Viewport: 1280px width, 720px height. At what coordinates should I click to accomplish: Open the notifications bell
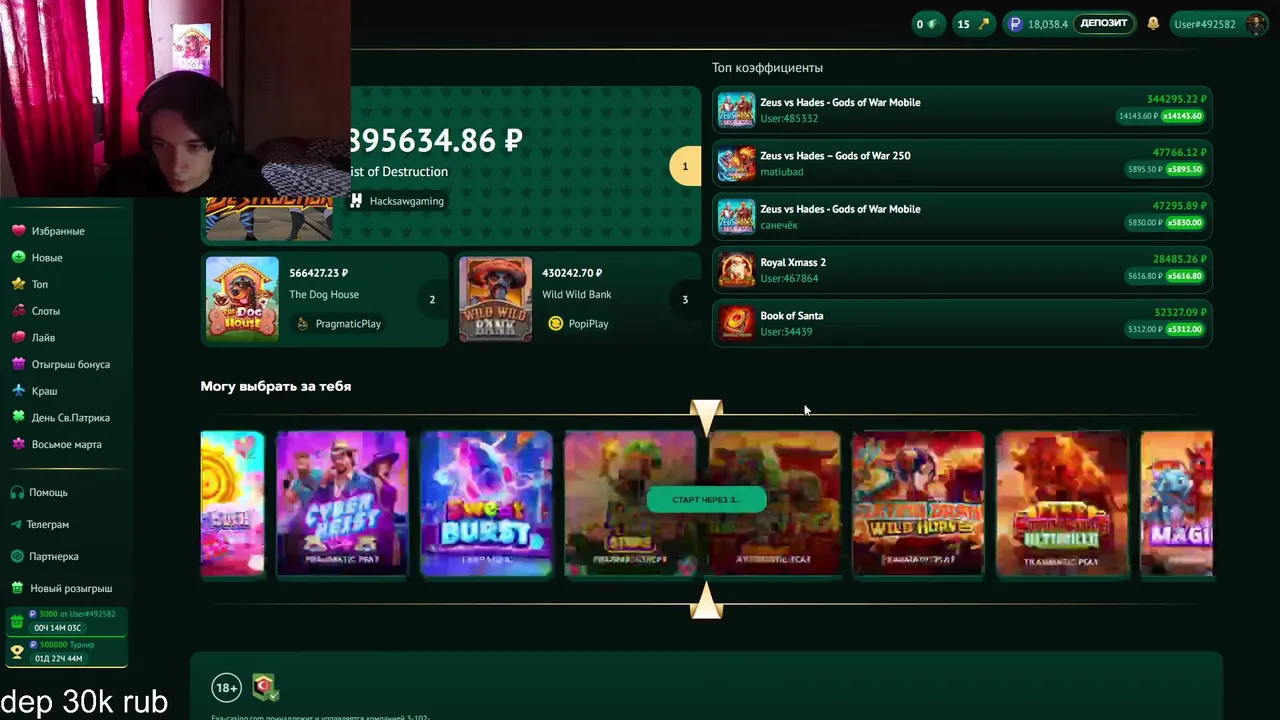click(1153, 23)
